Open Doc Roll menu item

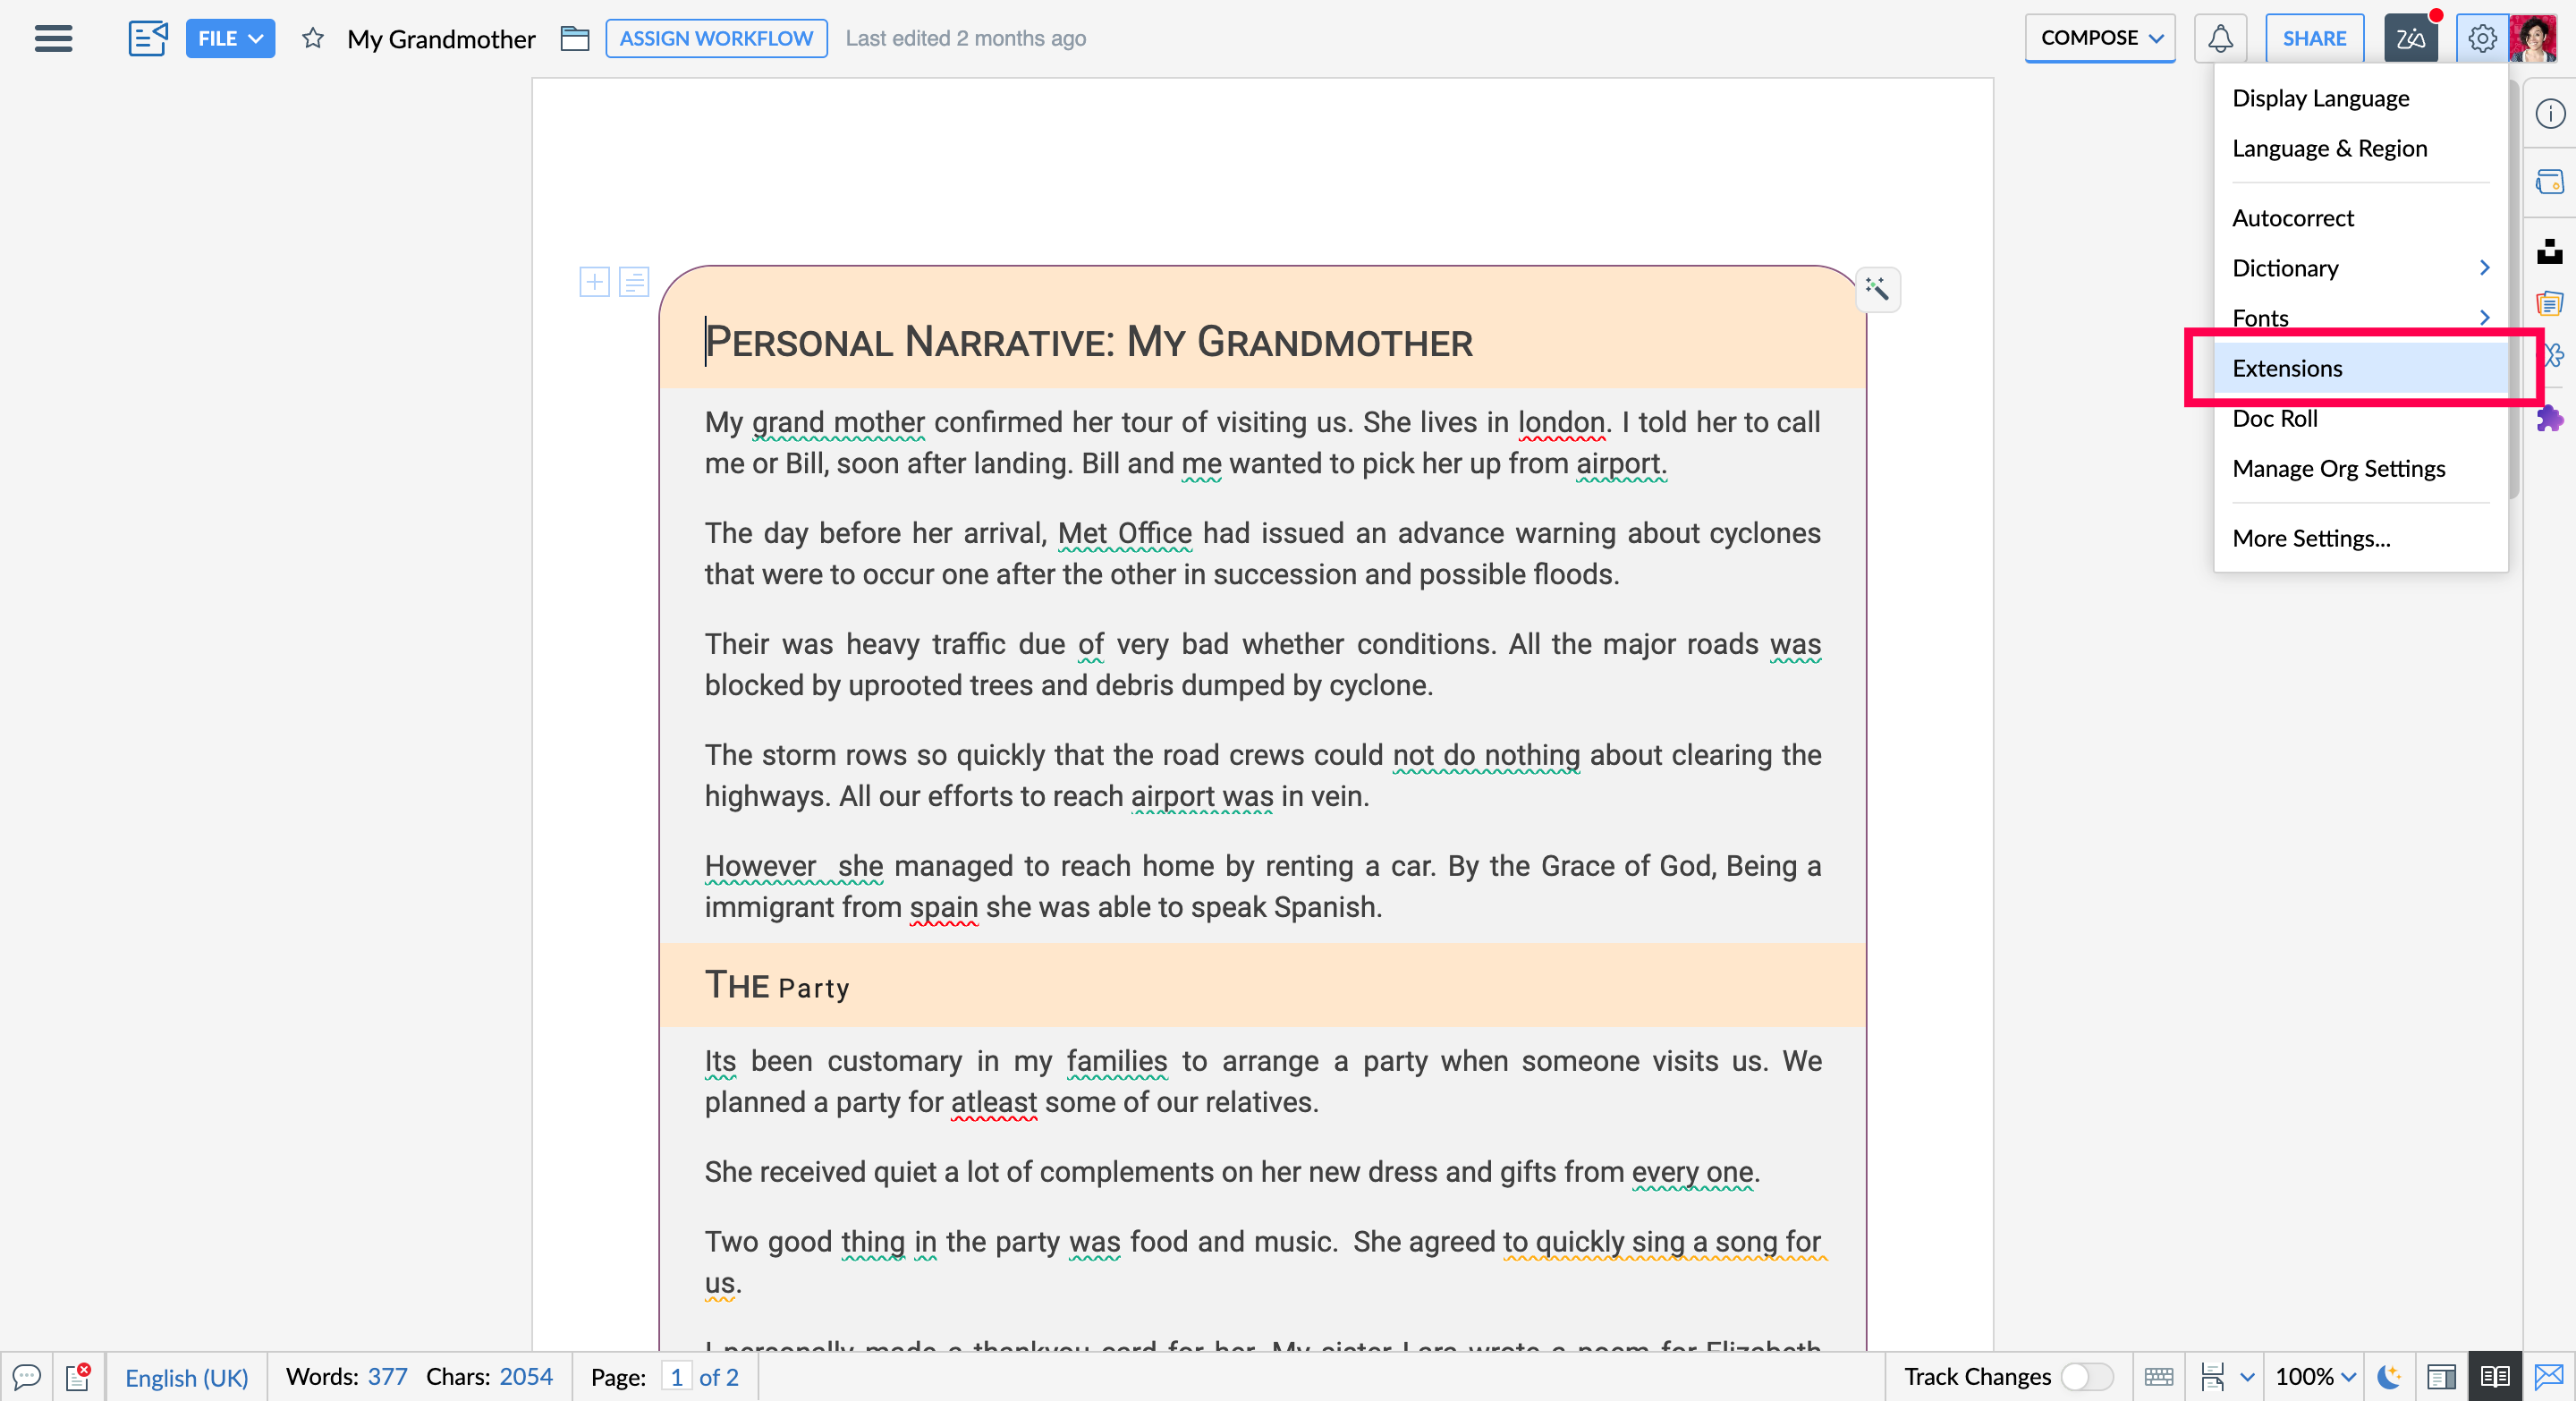click(2360, 418)
